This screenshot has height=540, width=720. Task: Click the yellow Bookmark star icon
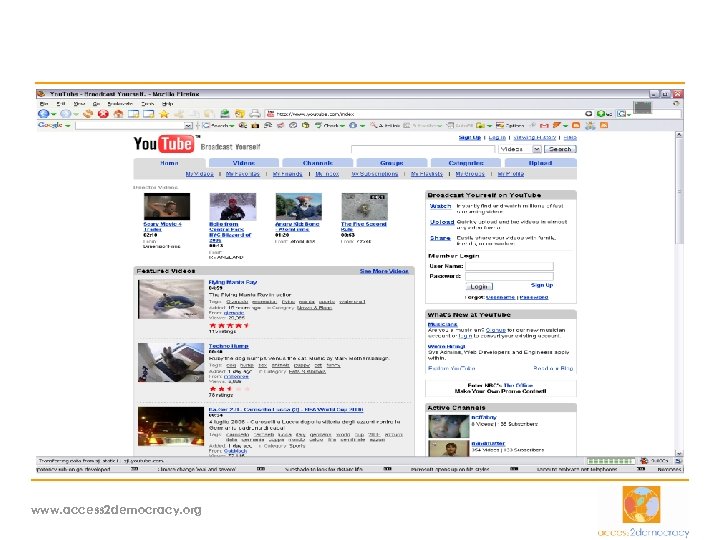164,113
